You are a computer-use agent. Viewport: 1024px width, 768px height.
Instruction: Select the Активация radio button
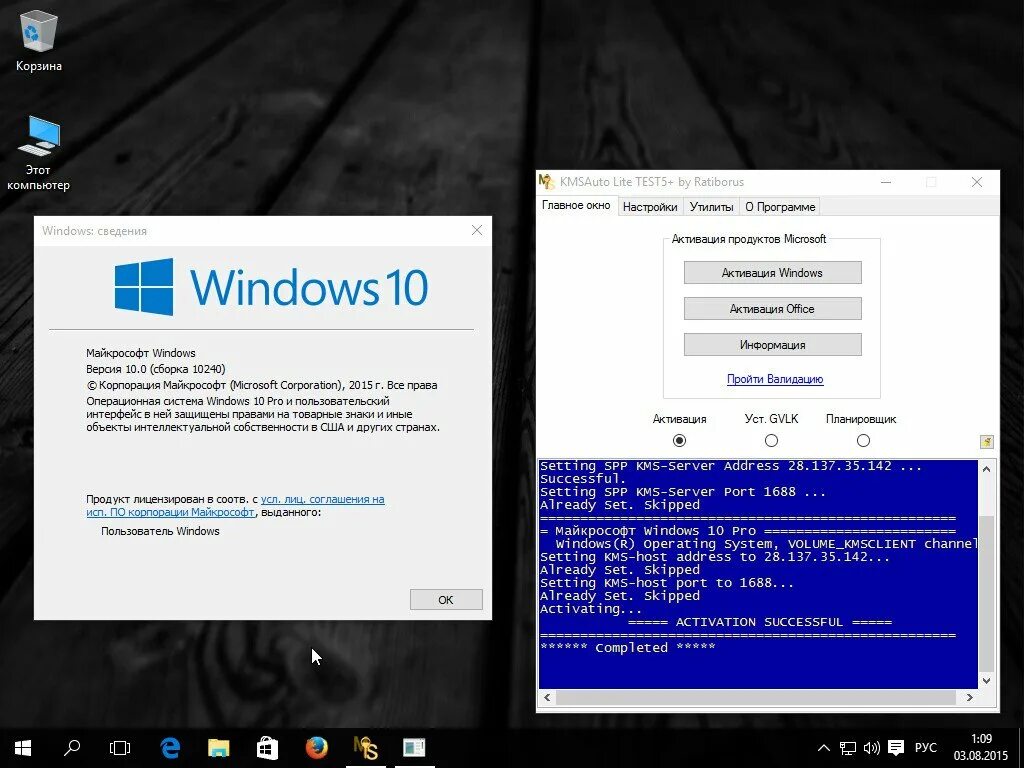(679, 441)
